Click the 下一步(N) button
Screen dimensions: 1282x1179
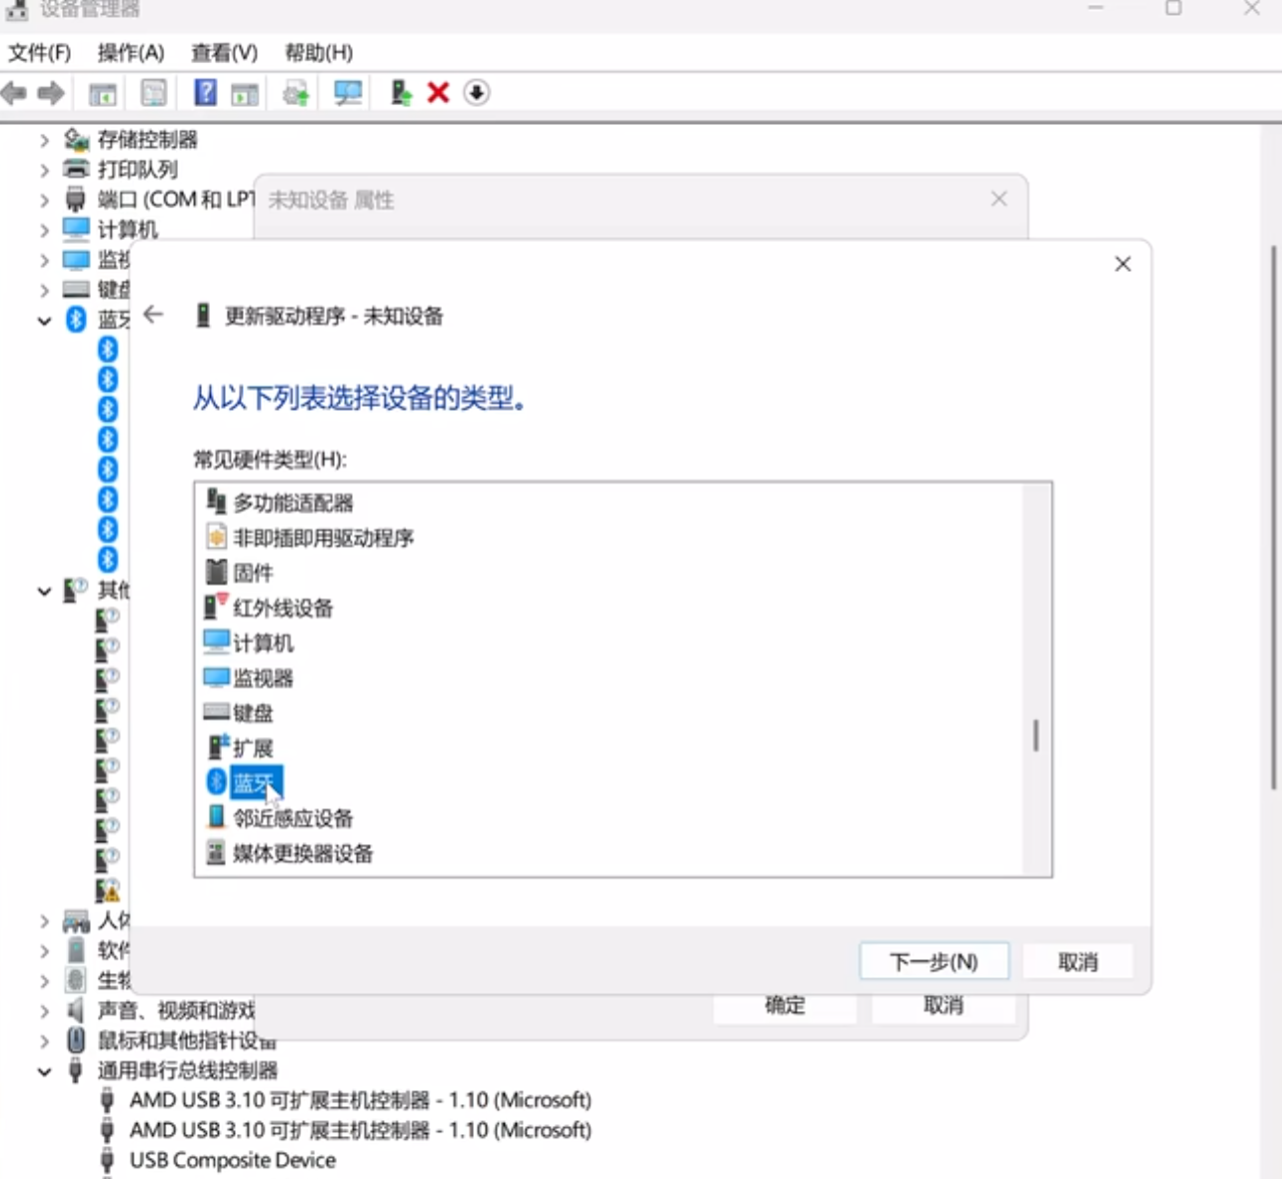(x=934, y=961)
